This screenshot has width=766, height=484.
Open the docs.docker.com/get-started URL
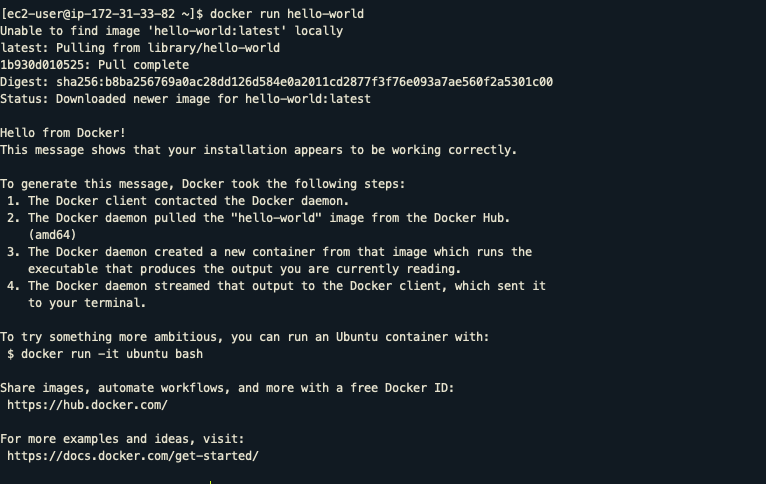(133, 456)
